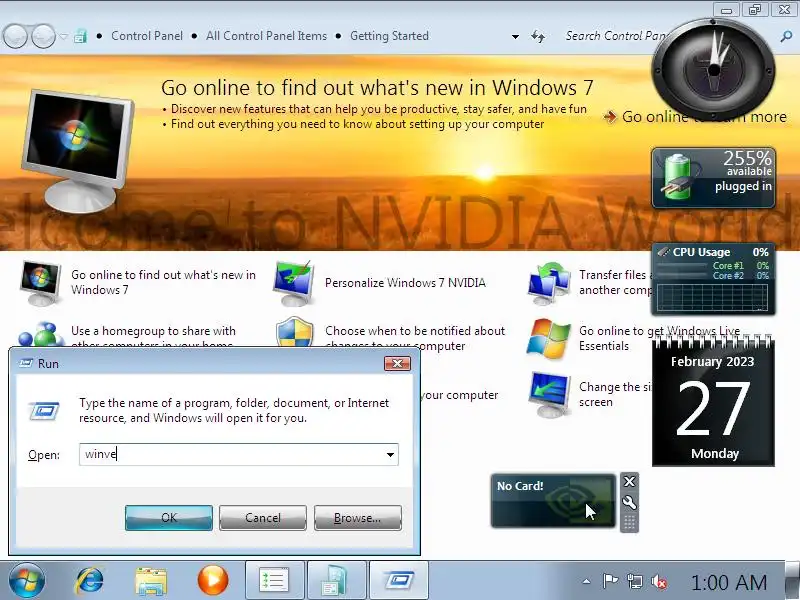
Task: Close the NVIDIA No Card gadget
Action: coord(630,482)
